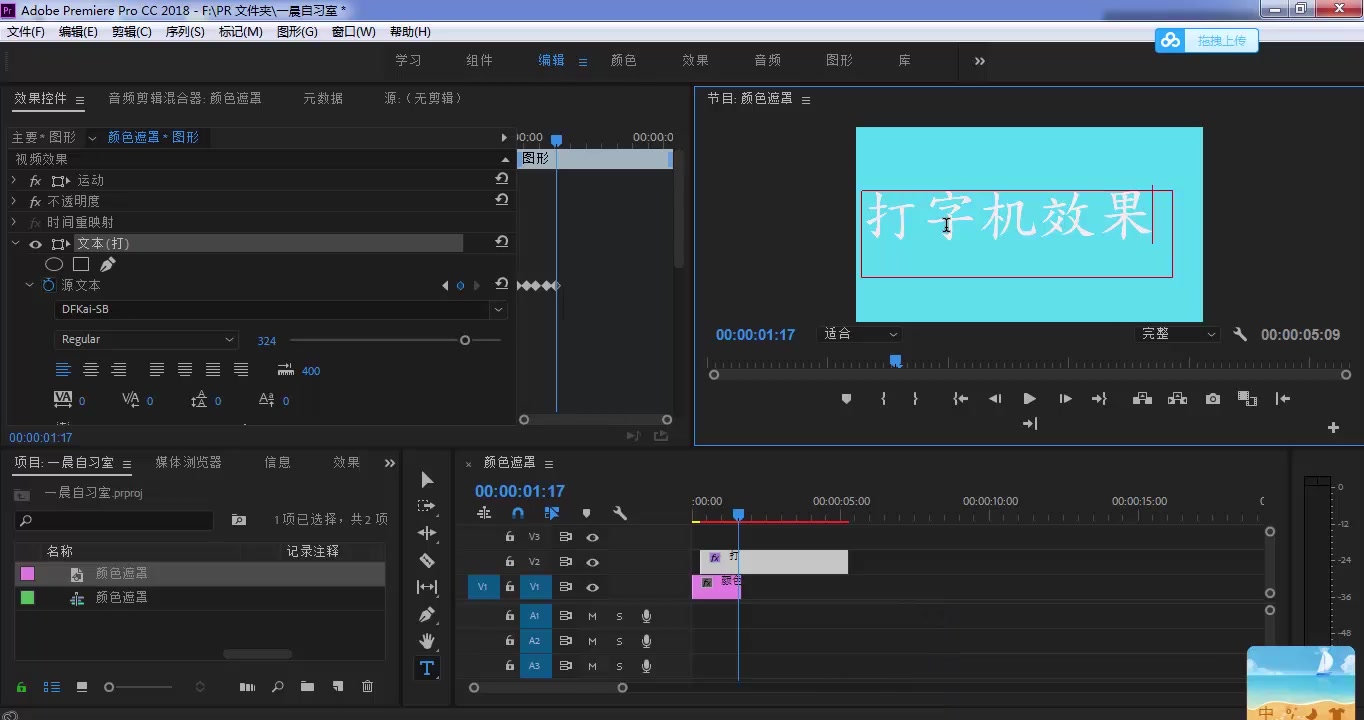
Task: Open the DFKai-SB font dropdown
Action: click(x=498, y=310)
